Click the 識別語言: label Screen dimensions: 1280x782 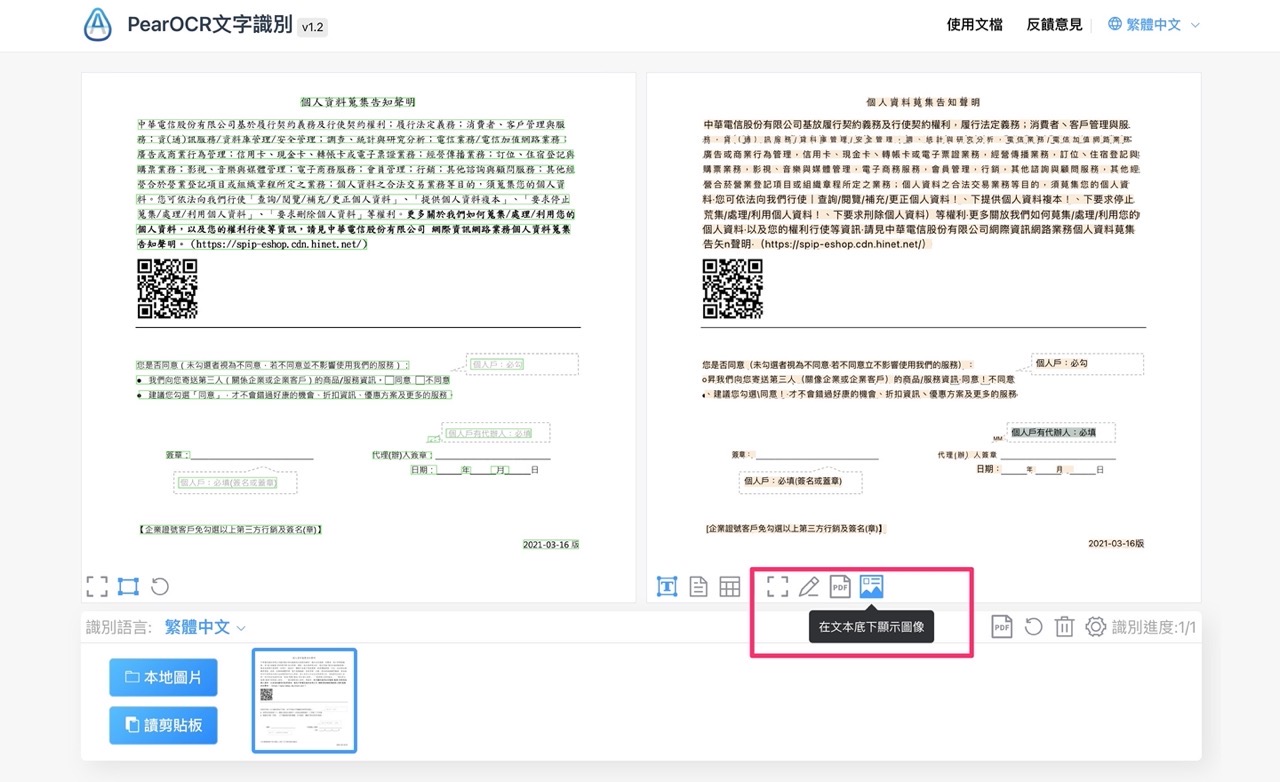pos(119,627)
